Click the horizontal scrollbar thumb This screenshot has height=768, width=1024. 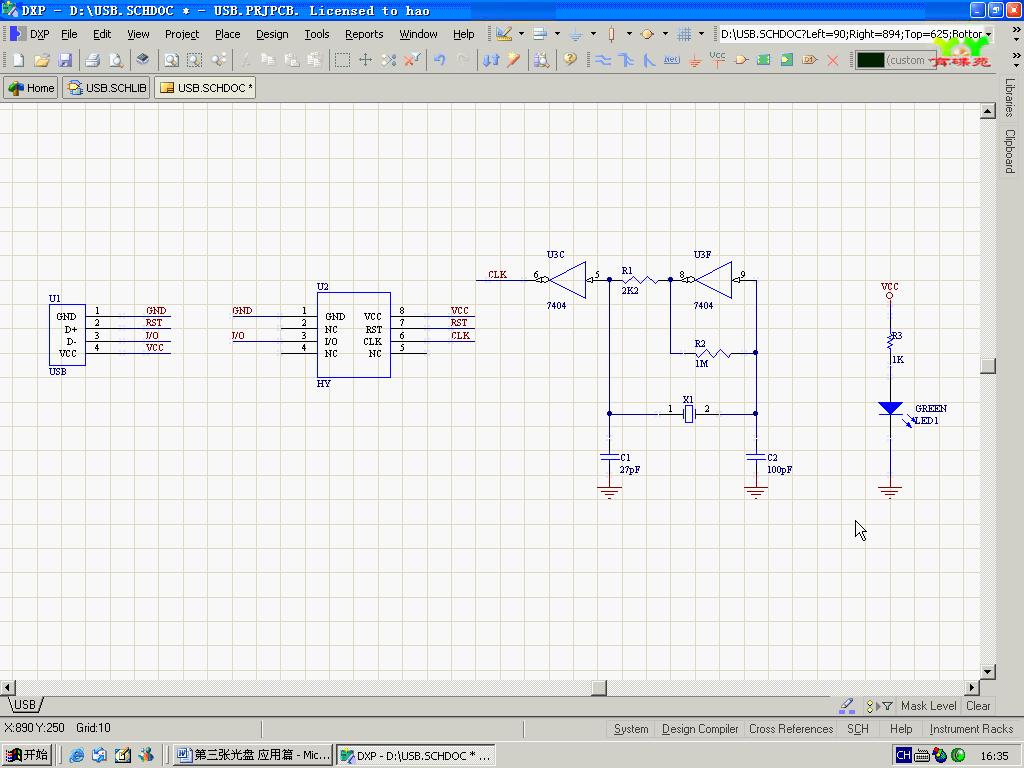(x=599, y=687)
